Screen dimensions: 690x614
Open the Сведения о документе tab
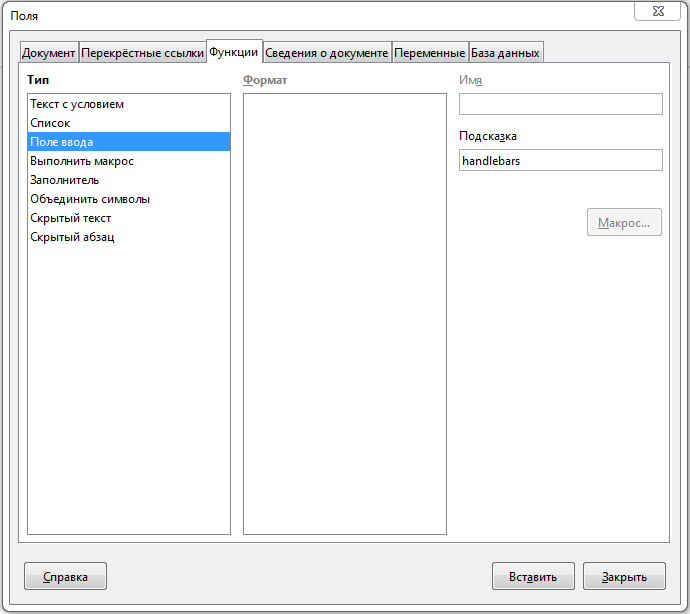(x=327, y=53)
